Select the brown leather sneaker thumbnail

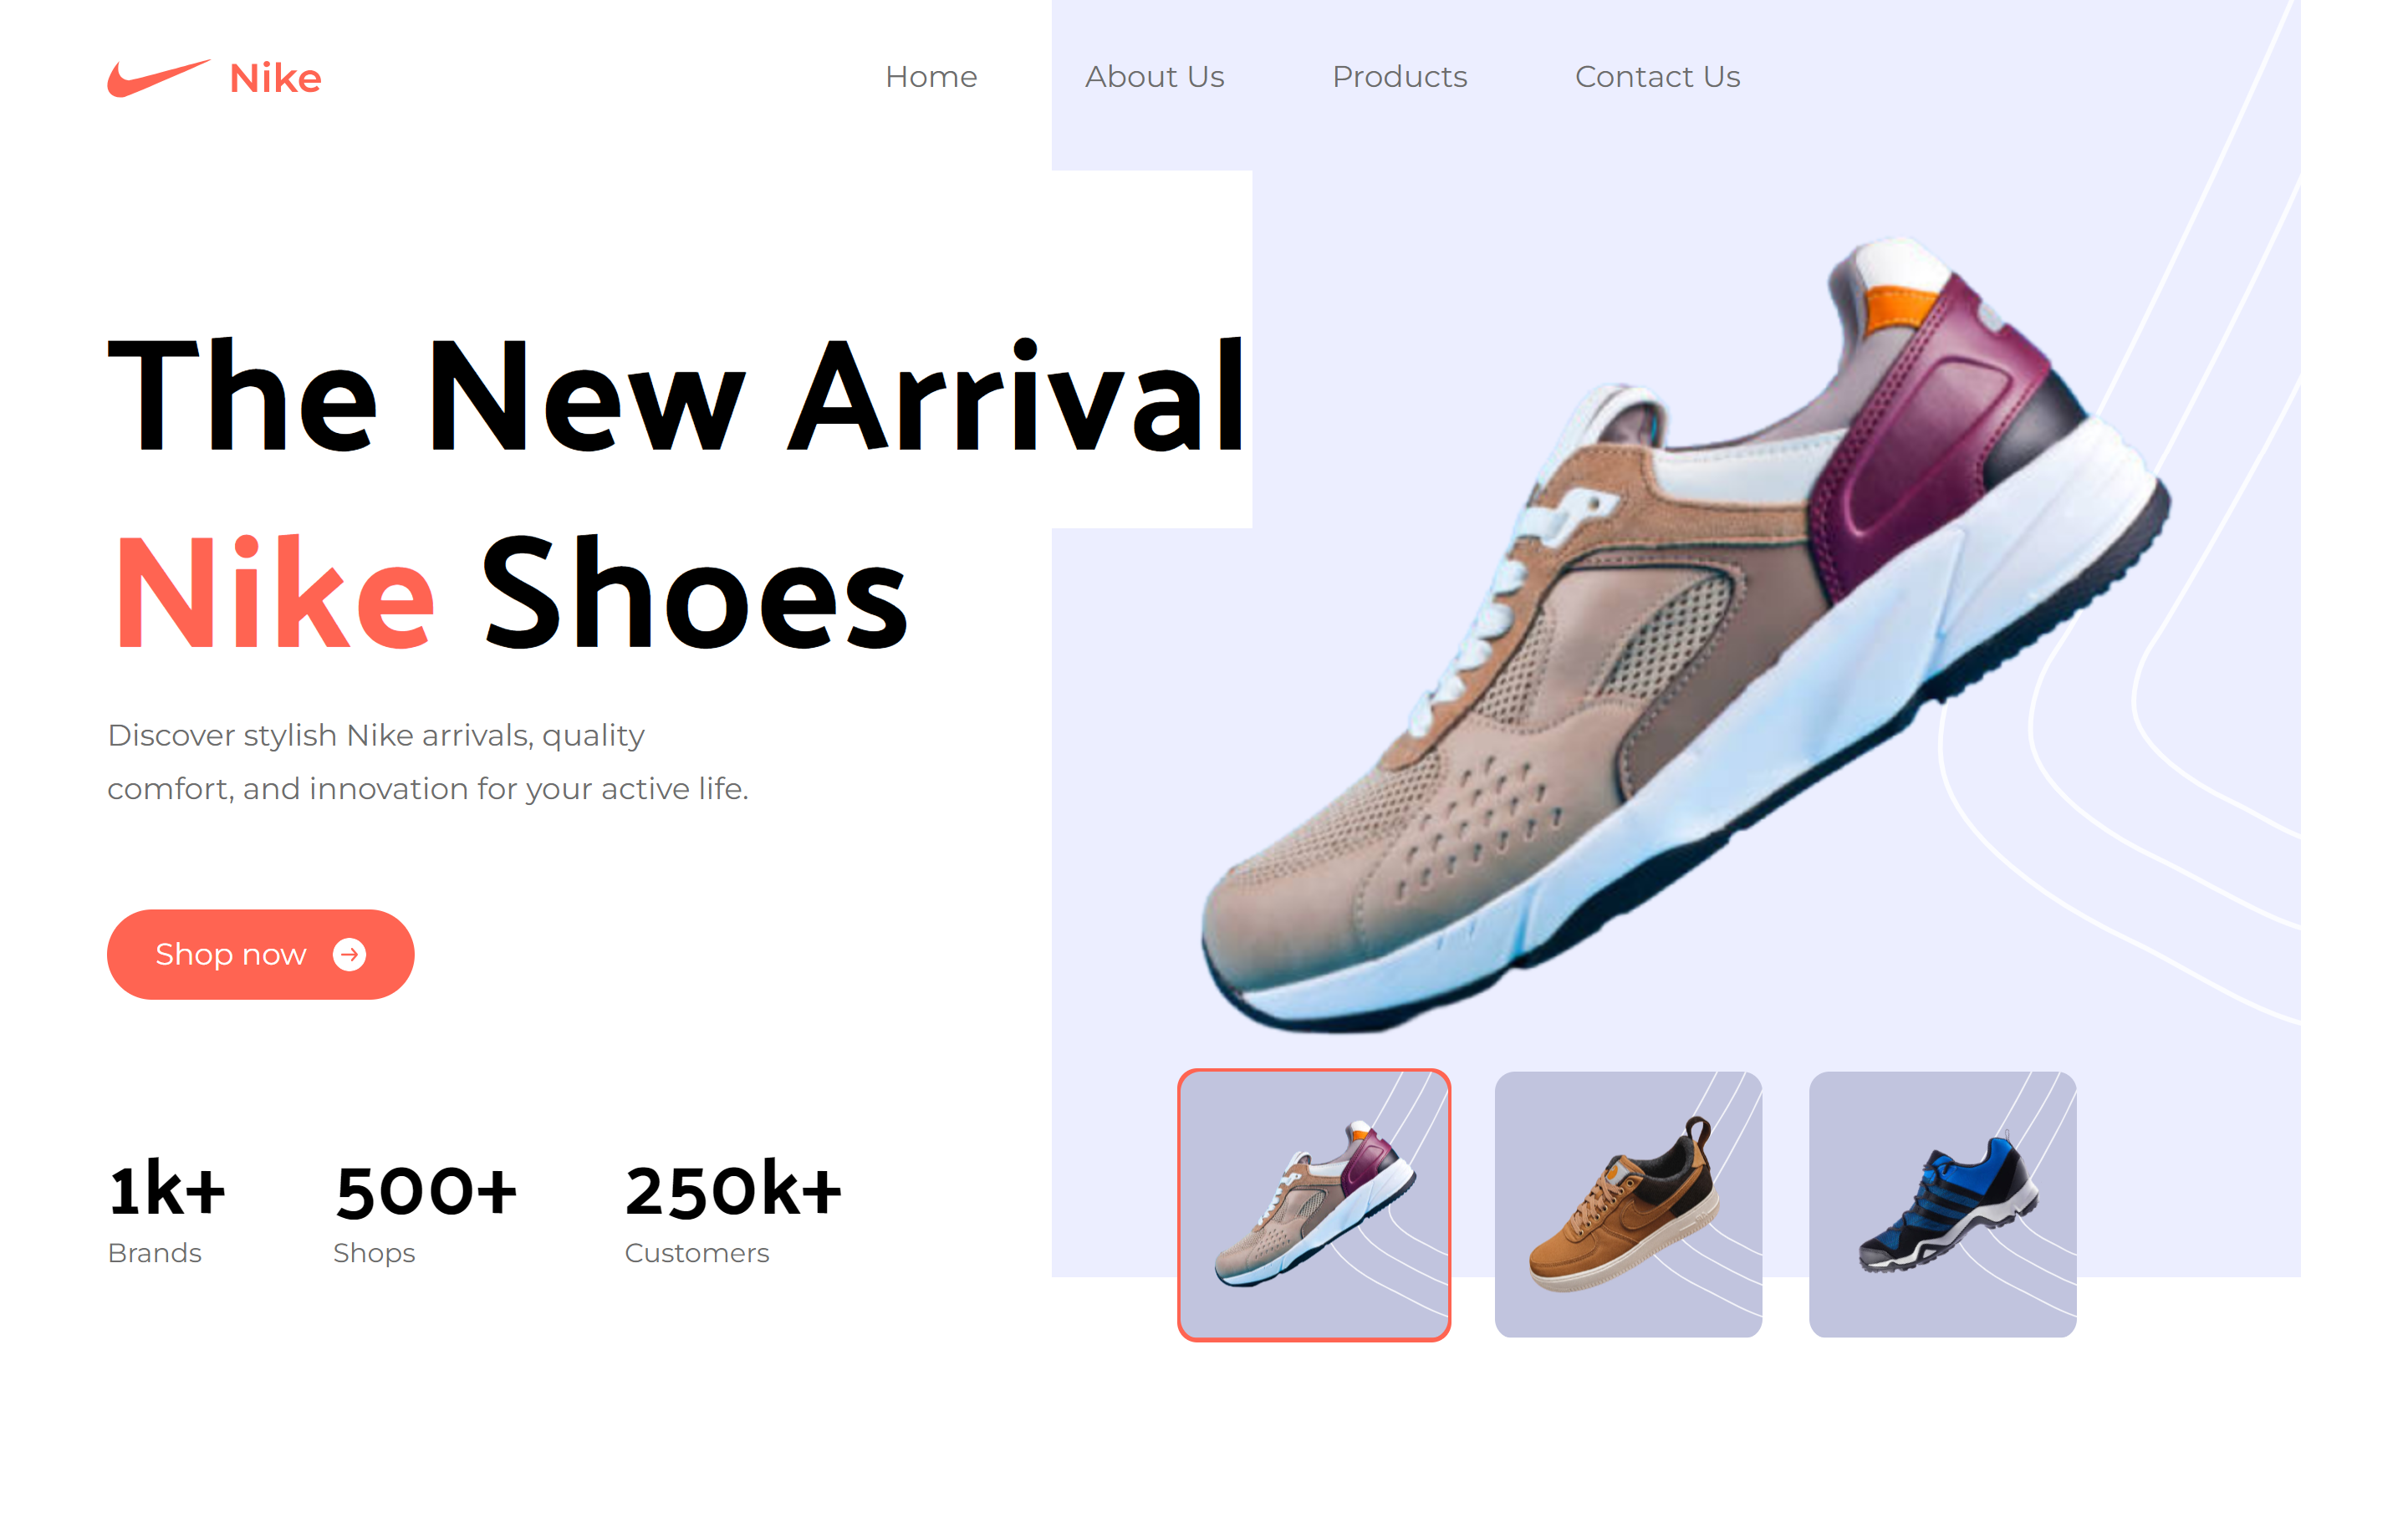tap(1628, 1205)
